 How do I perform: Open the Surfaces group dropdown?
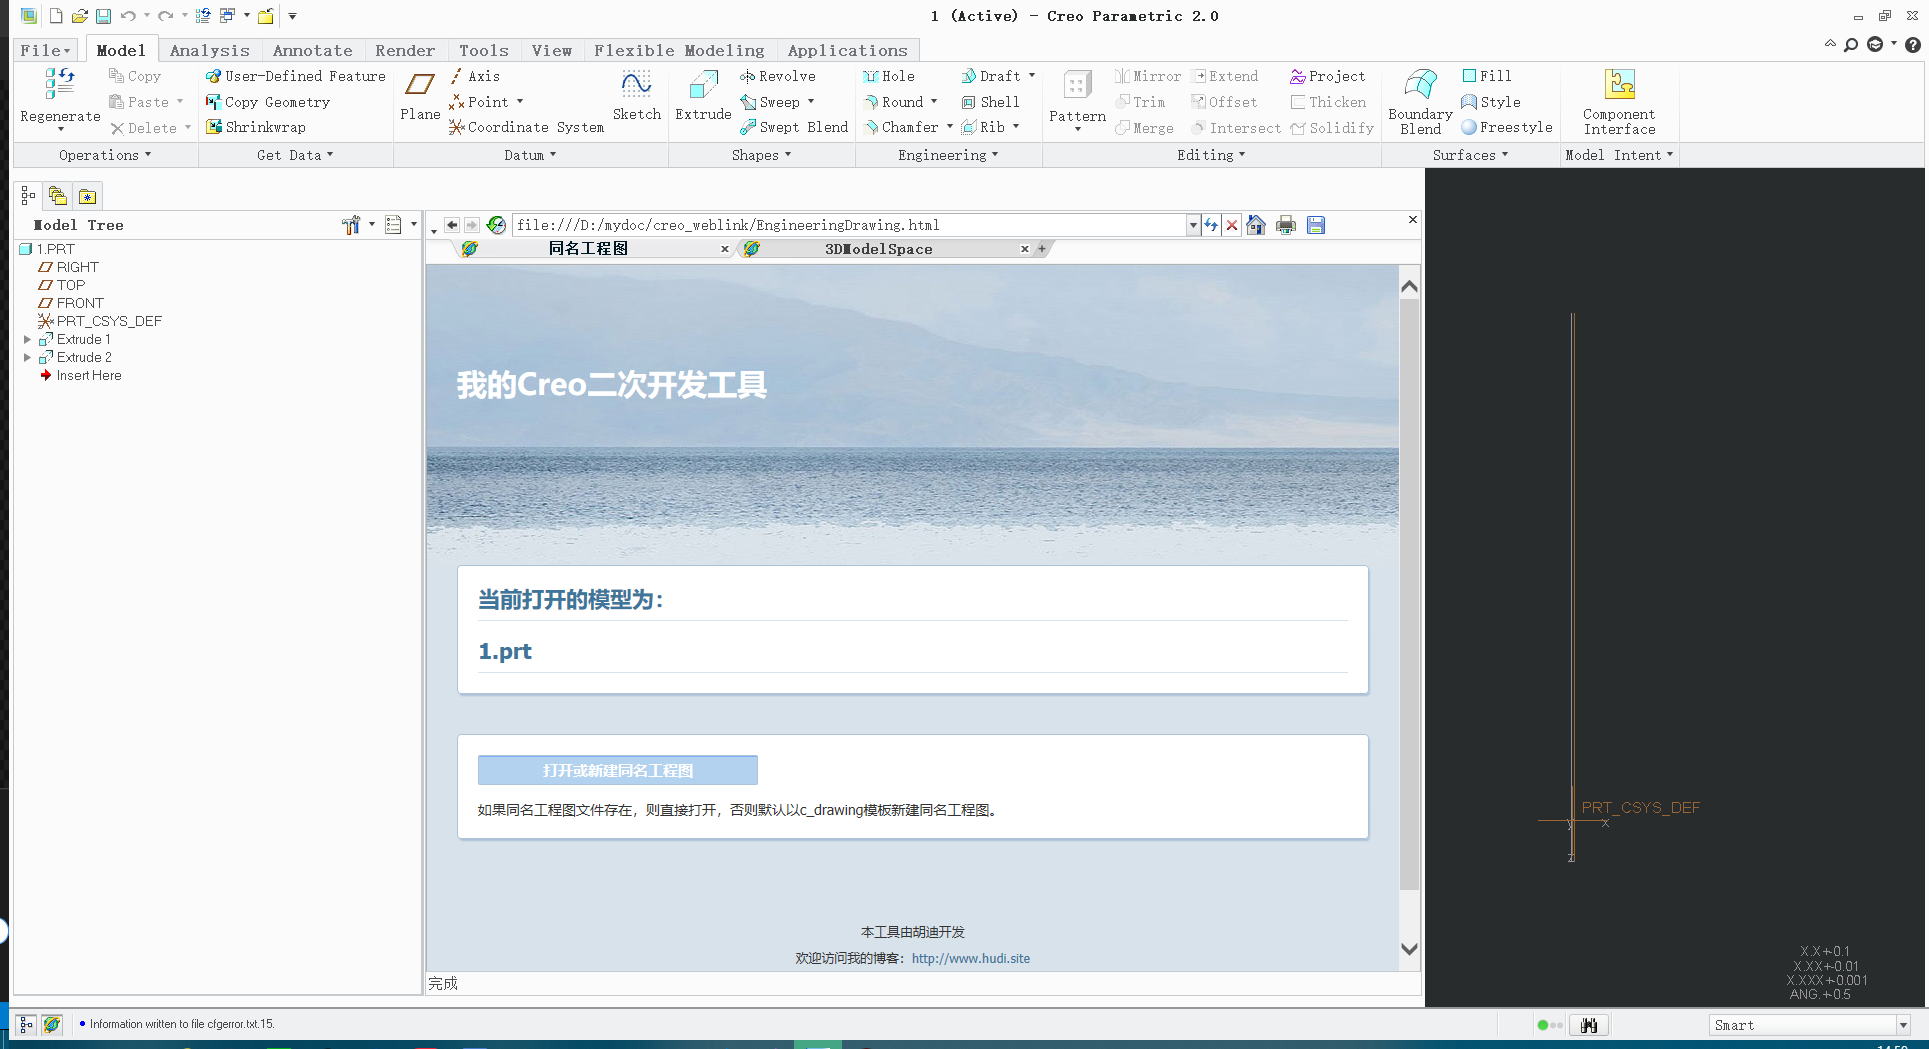(x=1470, y=155)
